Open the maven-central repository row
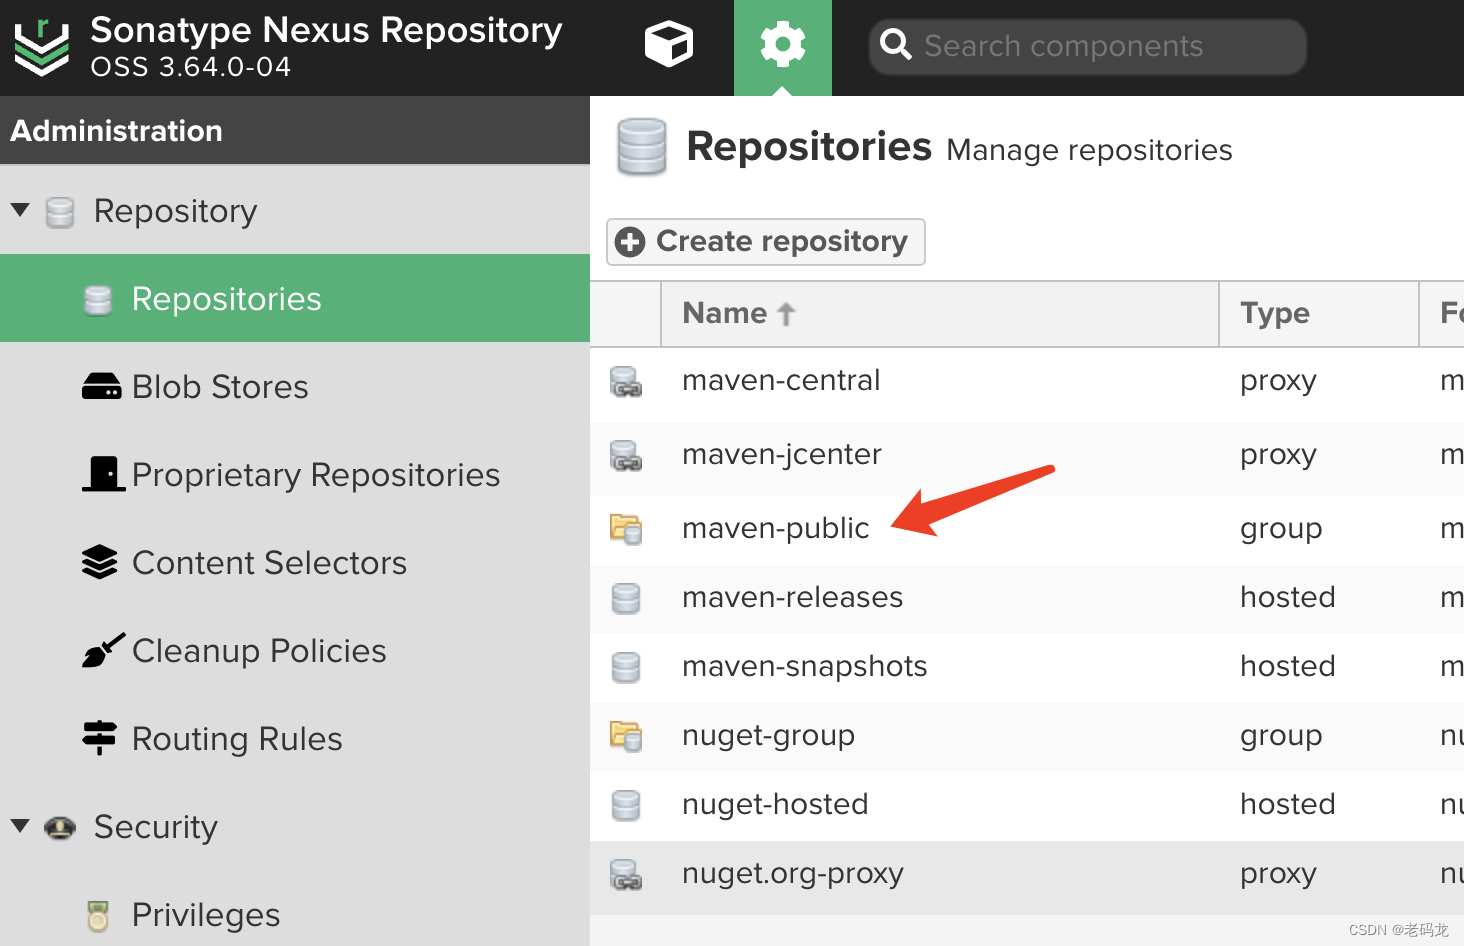Image resolution: width=1464 pixels, height=946 pixels. (x=1027, y=384)
